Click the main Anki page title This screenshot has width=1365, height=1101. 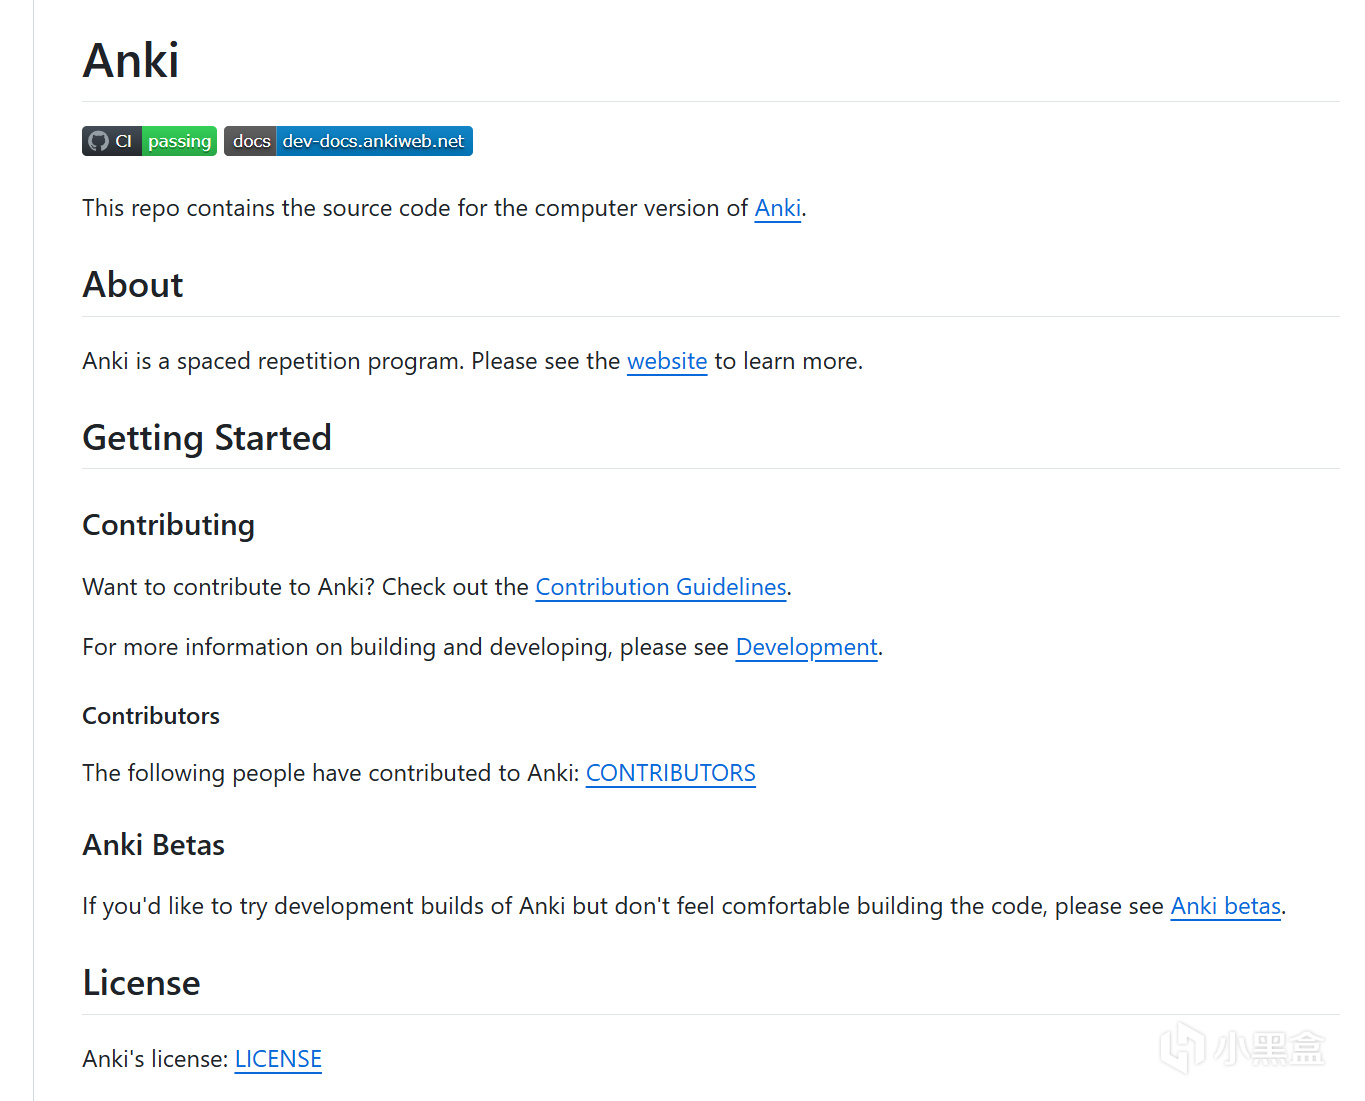click(x=131, y=60)
